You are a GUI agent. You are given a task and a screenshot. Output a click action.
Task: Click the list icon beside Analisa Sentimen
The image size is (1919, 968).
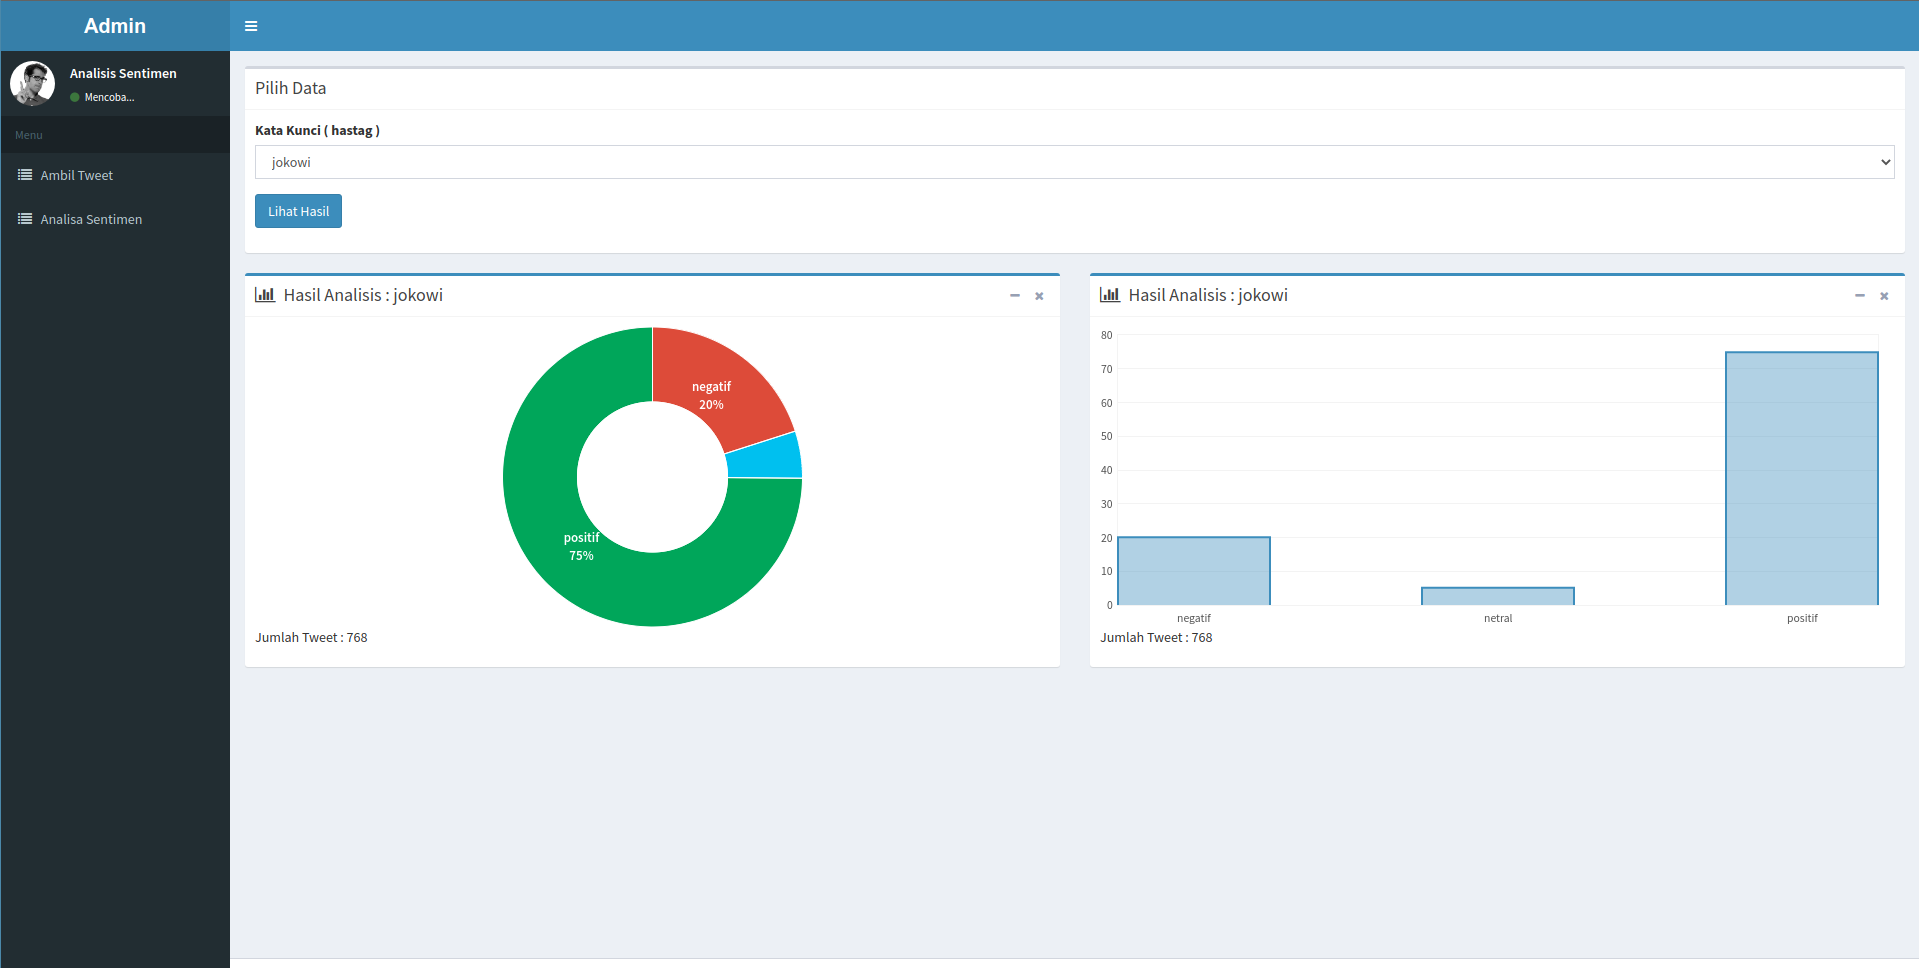pyautogui.click(x=25, y=219)
